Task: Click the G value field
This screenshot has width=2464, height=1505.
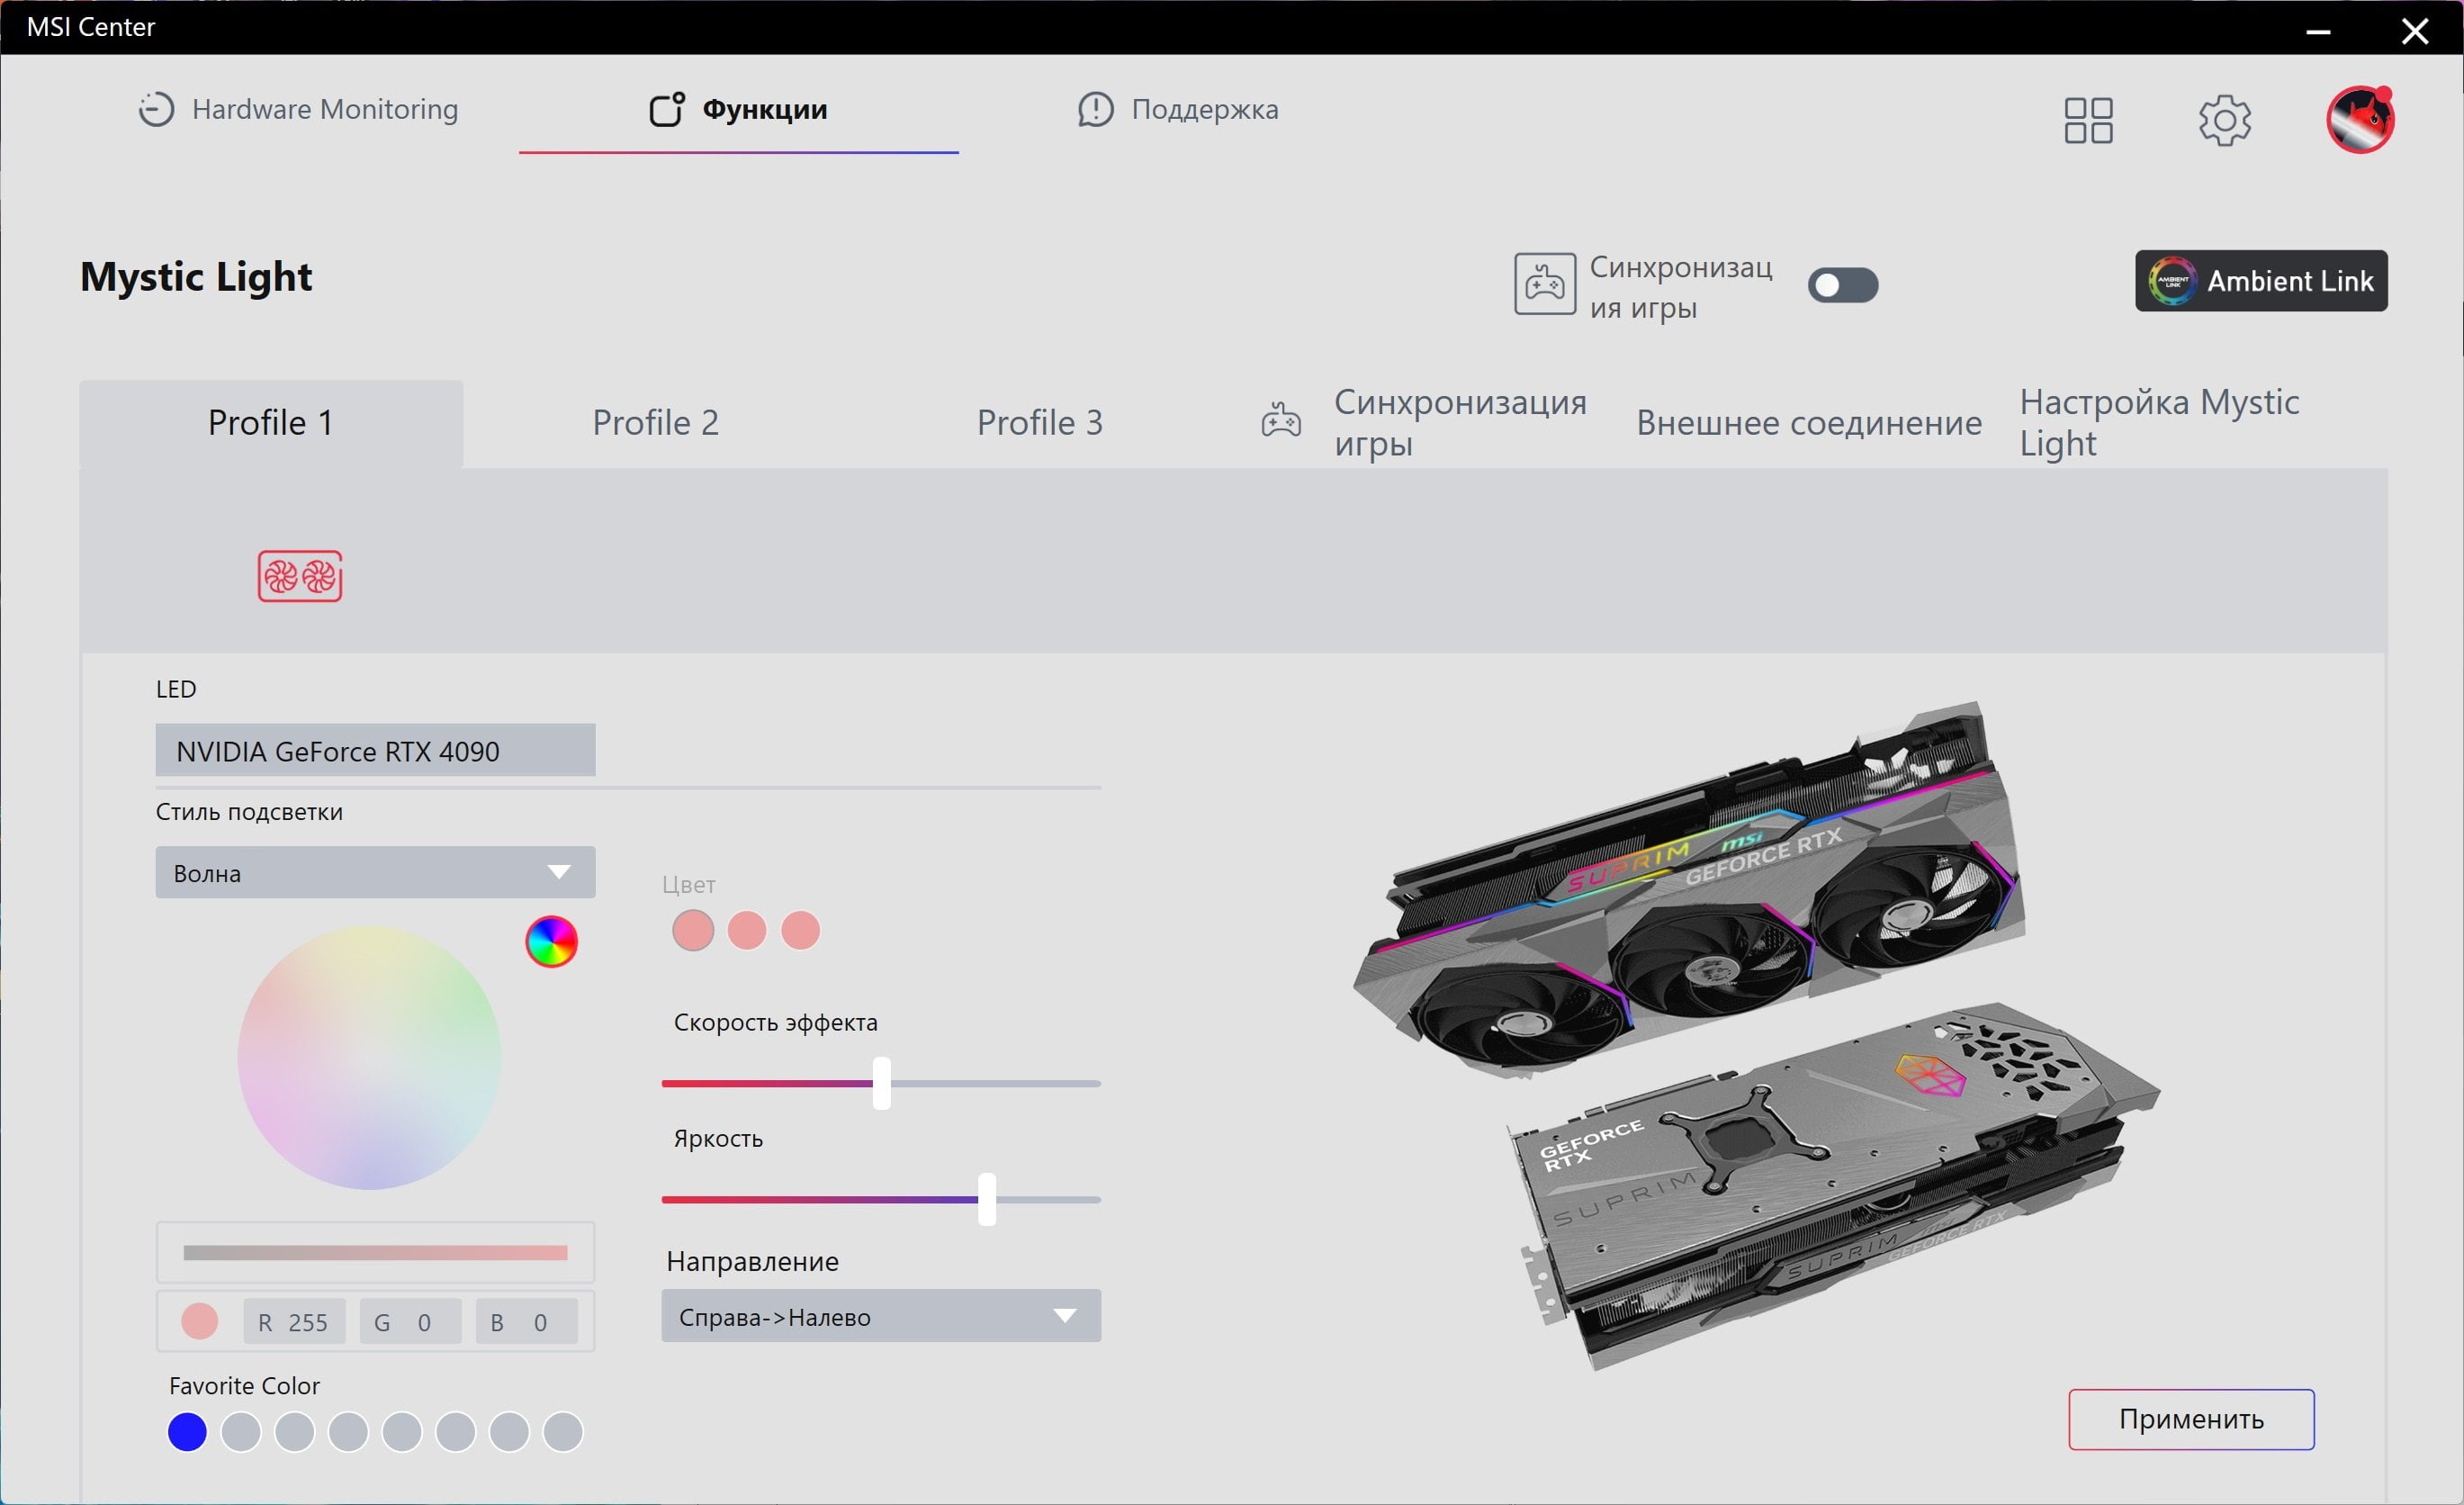Action: tap(411, 1322)
